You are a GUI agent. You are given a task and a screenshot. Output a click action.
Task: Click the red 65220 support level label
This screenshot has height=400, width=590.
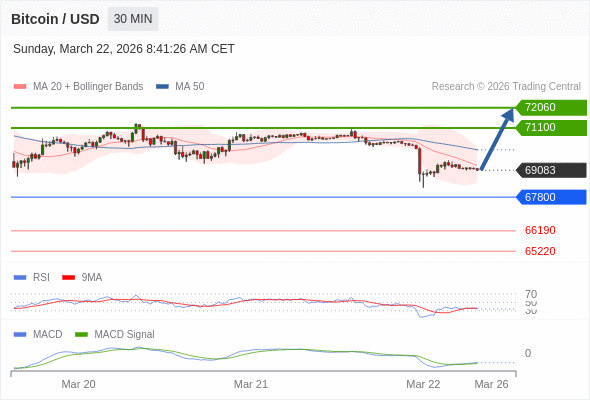pos(540,251)
